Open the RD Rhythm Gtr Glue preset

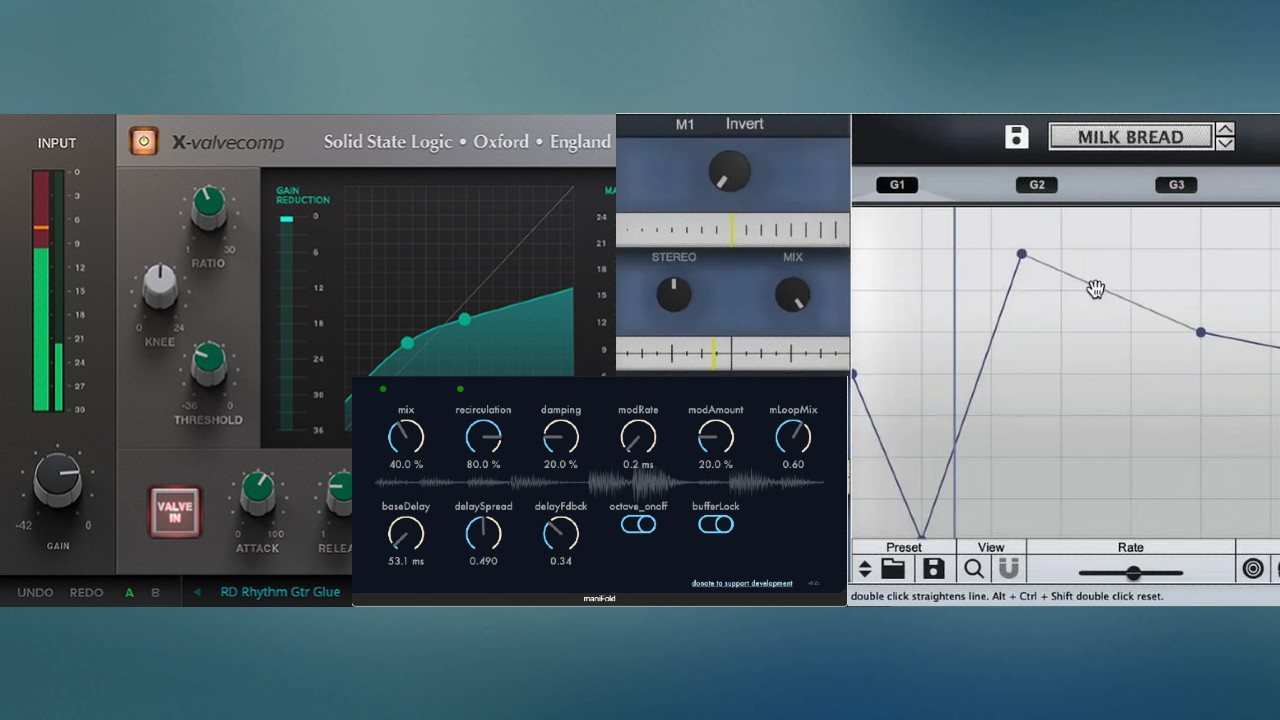click(x=280, y=592)
